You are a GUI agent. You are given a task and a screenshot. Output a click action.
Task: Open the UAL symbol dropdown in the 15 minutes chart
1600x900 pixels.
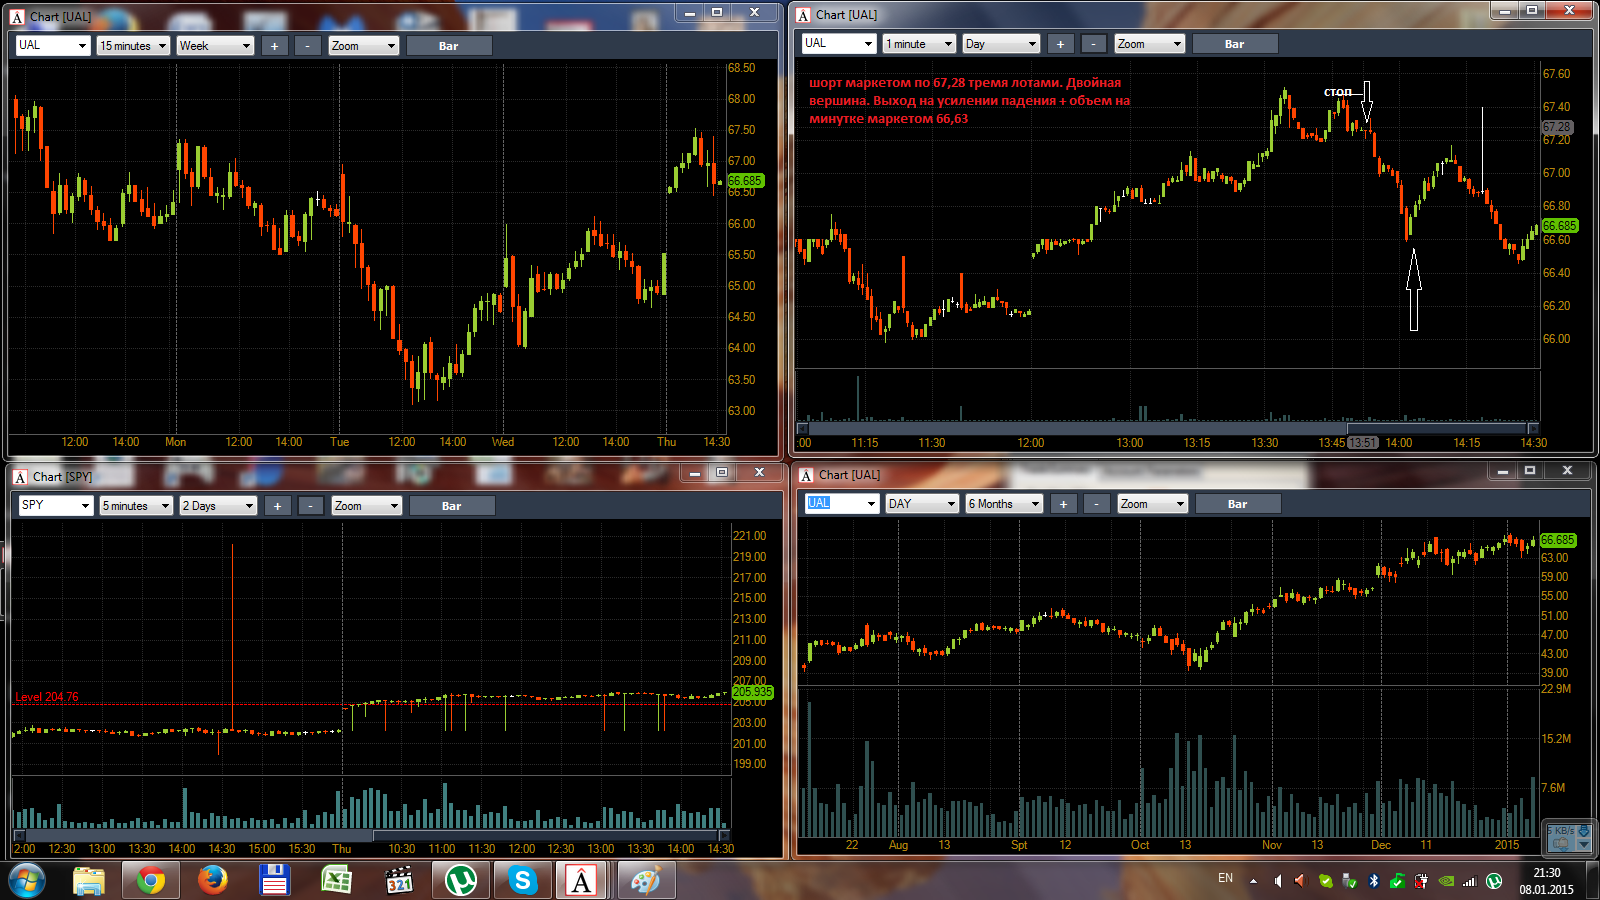coord(81,46)
